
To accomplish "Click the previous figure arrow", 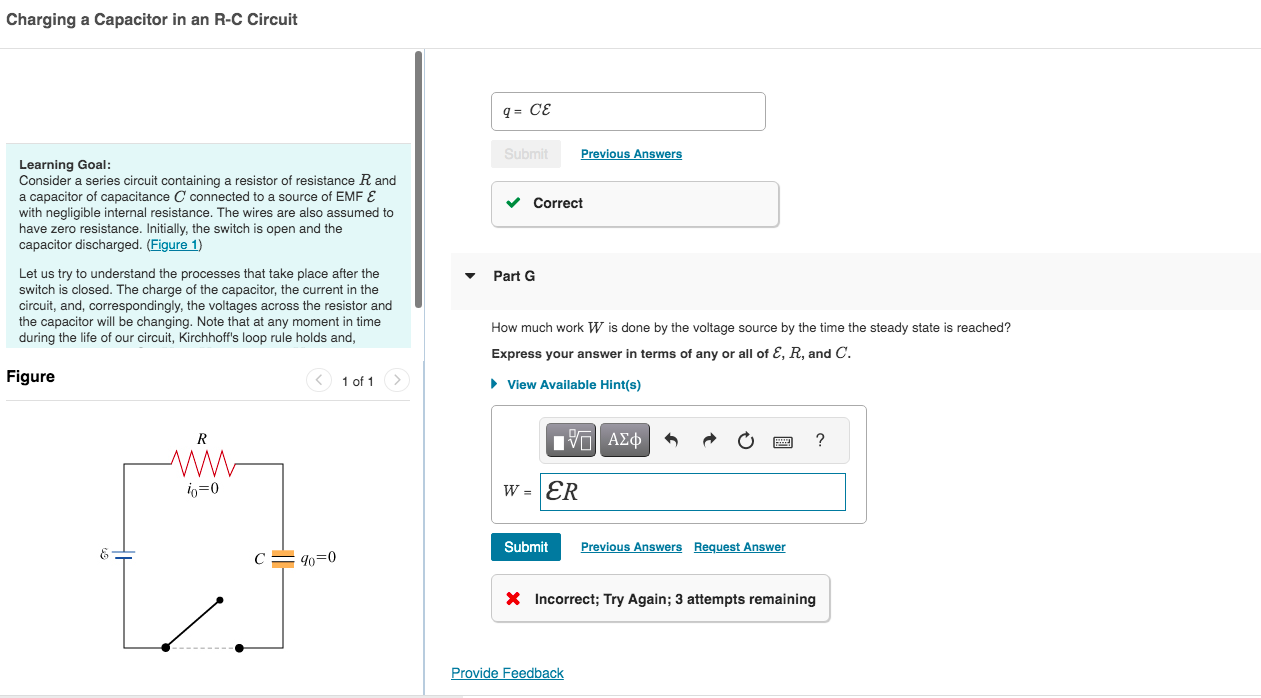I will pos(318,380).
